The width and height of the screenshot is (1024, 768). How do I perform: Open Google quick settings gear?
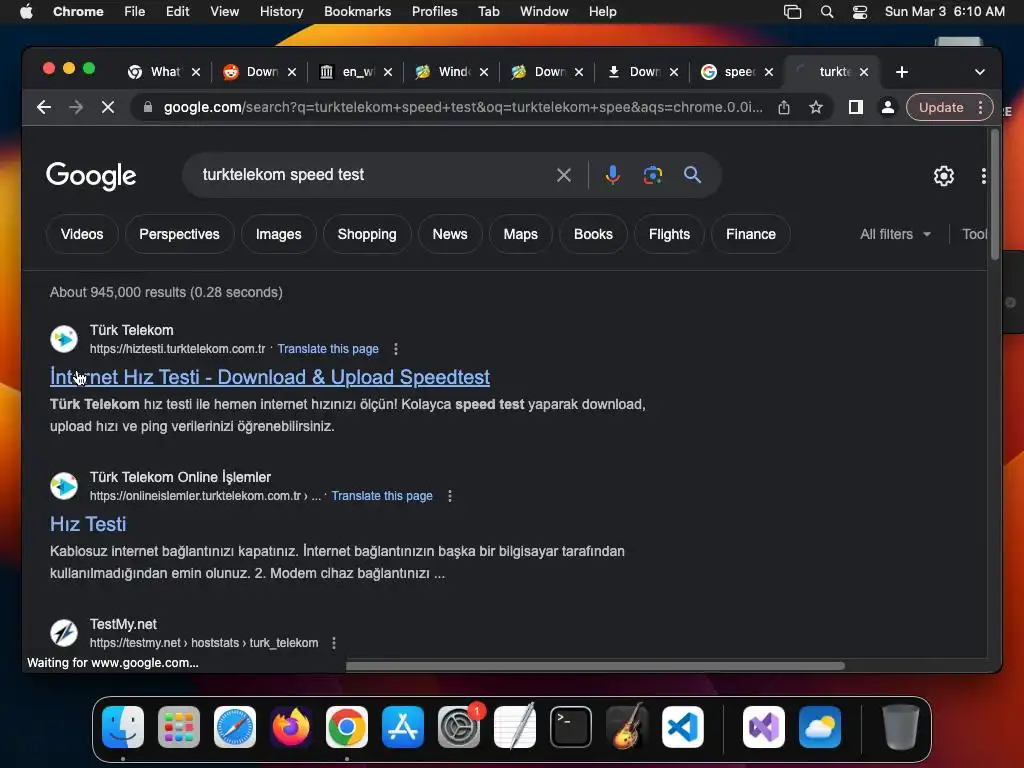click(x=944, y=176)
